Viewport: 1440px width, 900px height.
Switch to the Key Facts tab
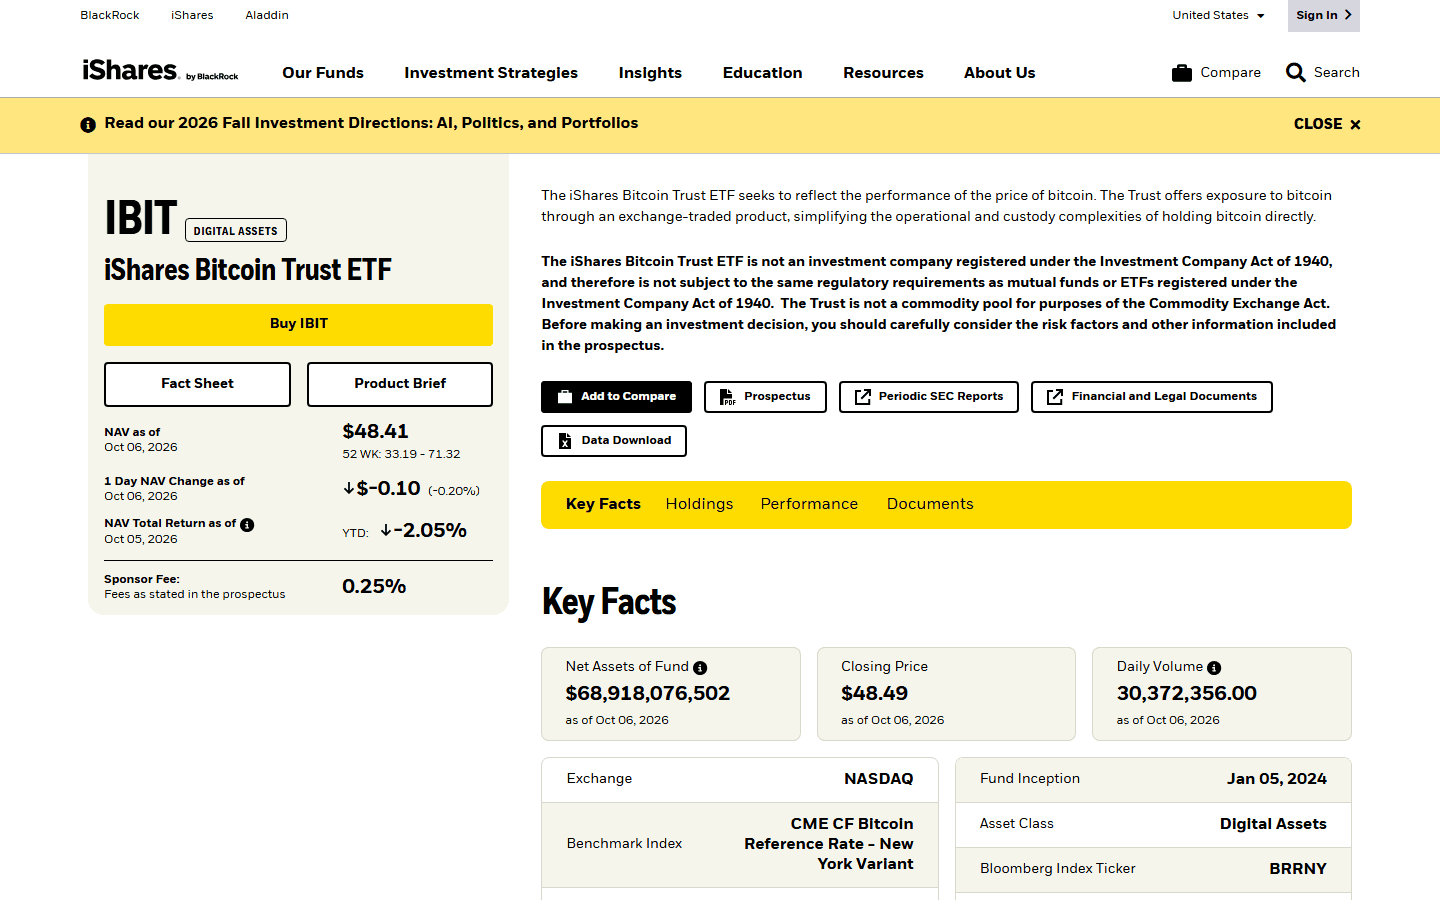pyautogui.click(x=603, y=504)
